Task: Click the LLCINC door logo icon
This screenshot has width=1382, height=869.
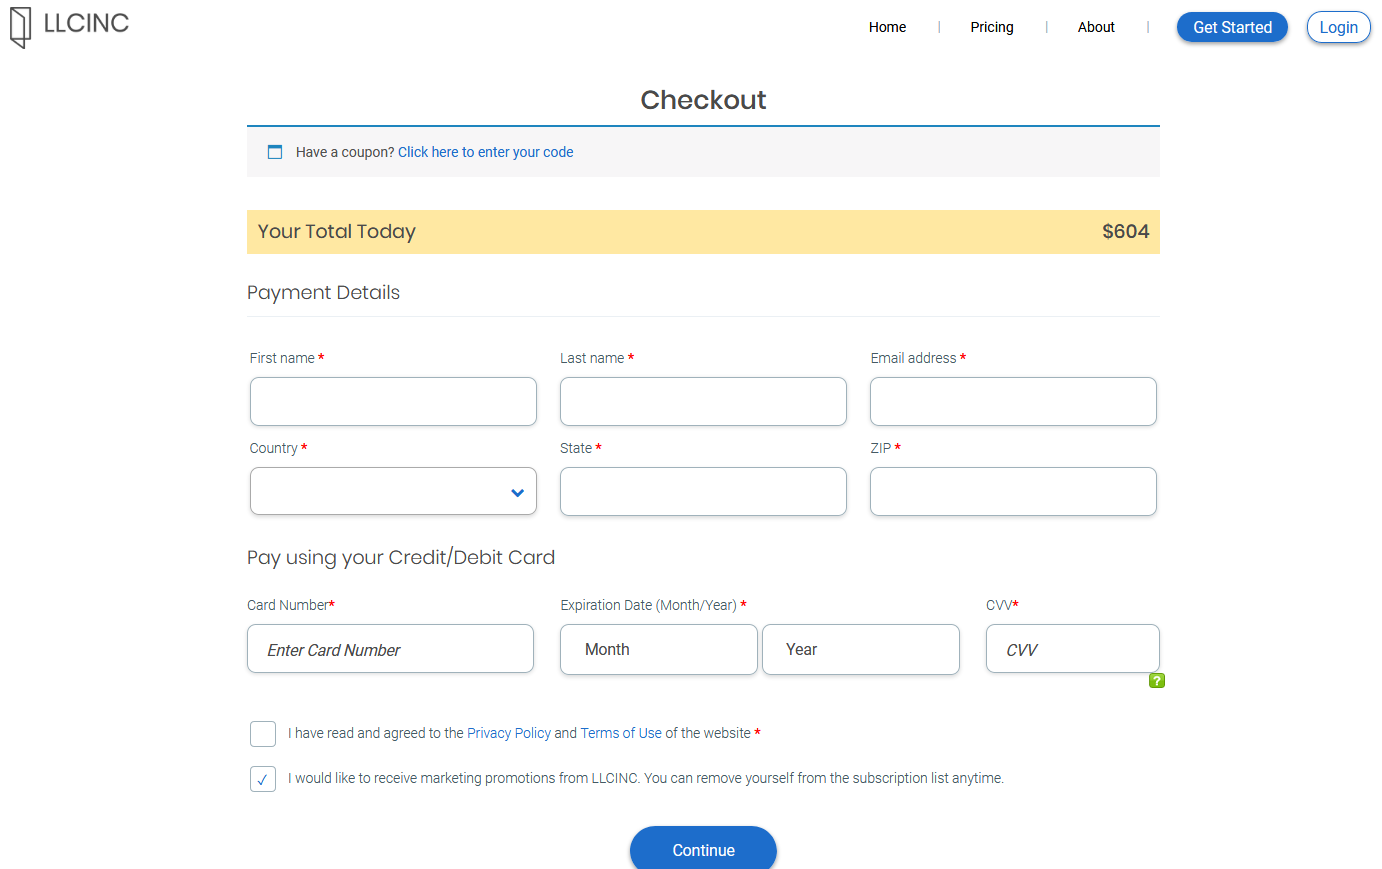Action: point(20,27)
